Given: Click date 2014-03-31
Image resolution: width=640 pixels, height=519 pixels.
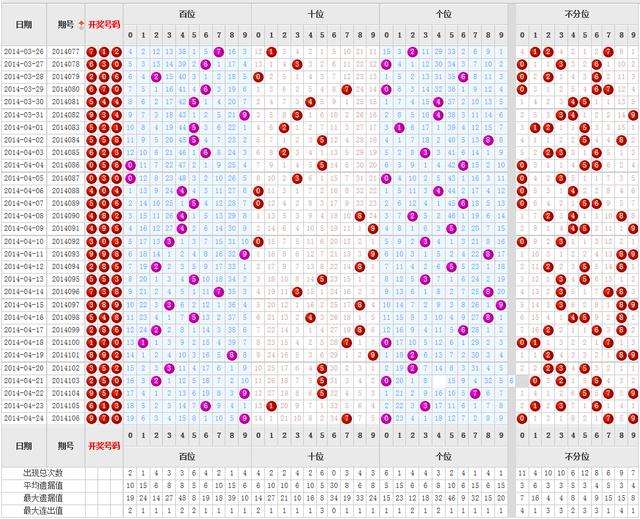Looking at the screenshot, I should (x=24, y=115).
